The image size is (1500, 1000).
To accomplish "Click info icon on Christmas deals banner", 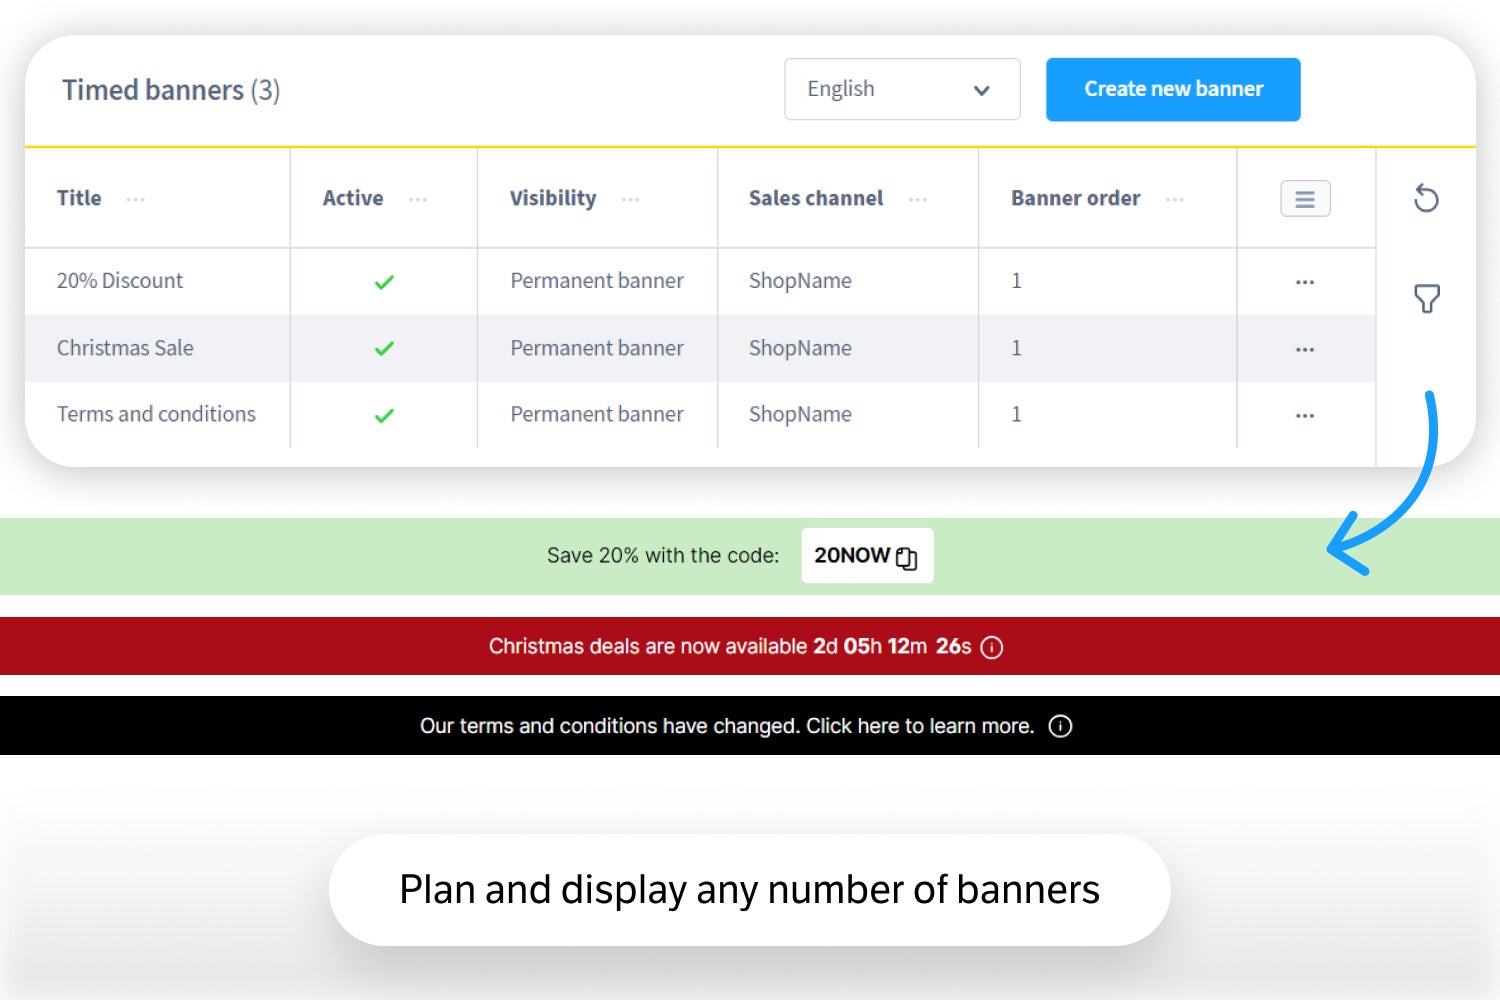I will pos(992,648).
